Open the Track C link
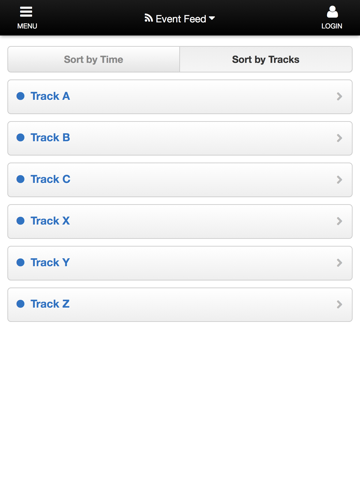360x480 pixels. pos(50,179)
